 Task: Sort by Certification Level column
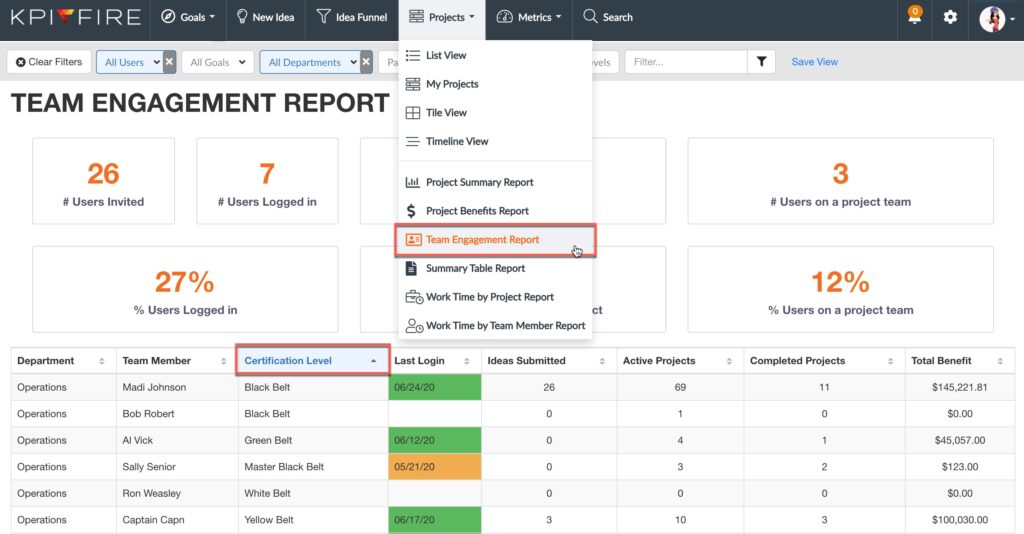313,360
